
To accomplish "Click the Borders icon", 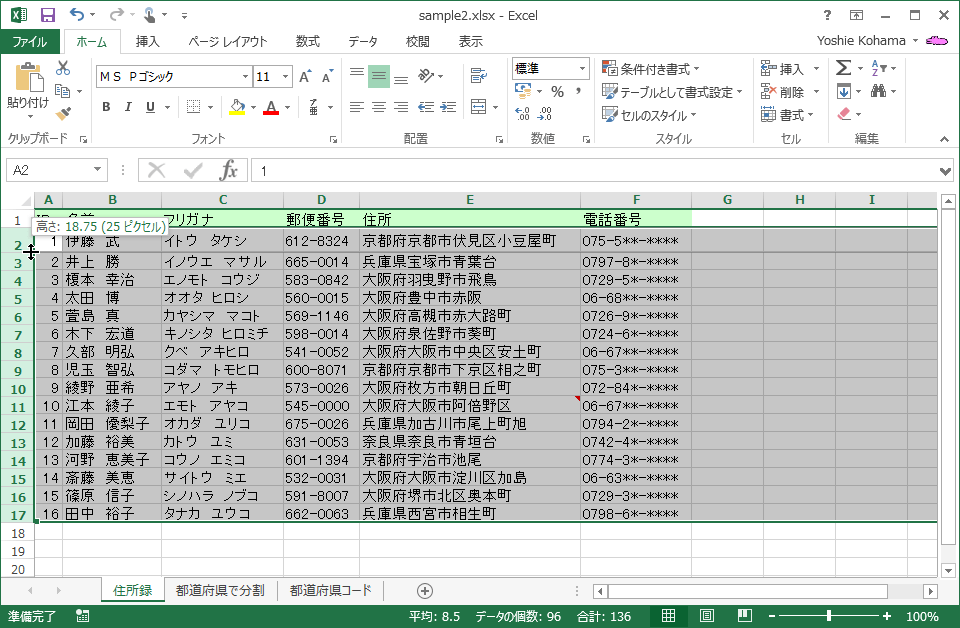I will tap(193, 107).
